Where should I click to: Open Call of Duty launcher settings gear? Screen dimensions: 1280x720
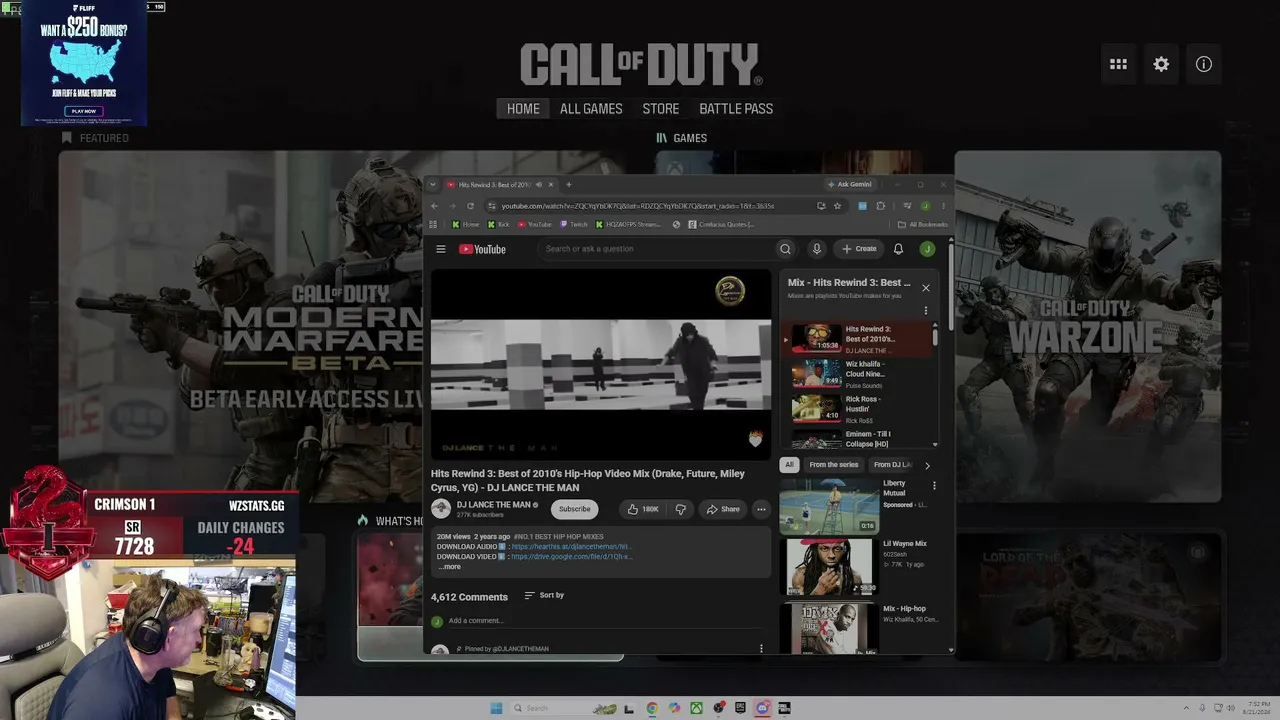tap(1161, 64)
